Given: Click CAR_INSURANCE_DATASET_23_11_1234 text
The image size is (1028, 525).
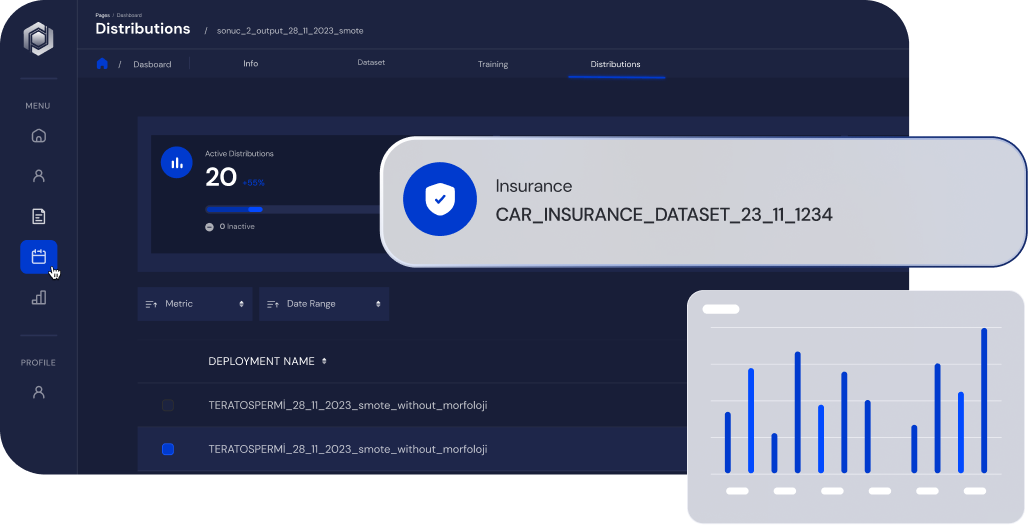Looking at the screenshot, I should 664,215.
